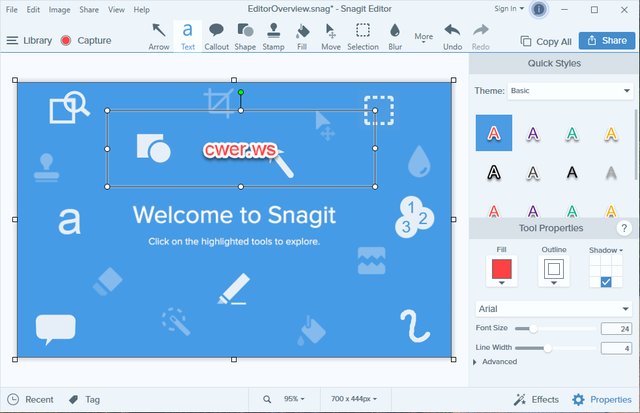
Task: Select the Blur tool
Action: (x=395, y=35)
